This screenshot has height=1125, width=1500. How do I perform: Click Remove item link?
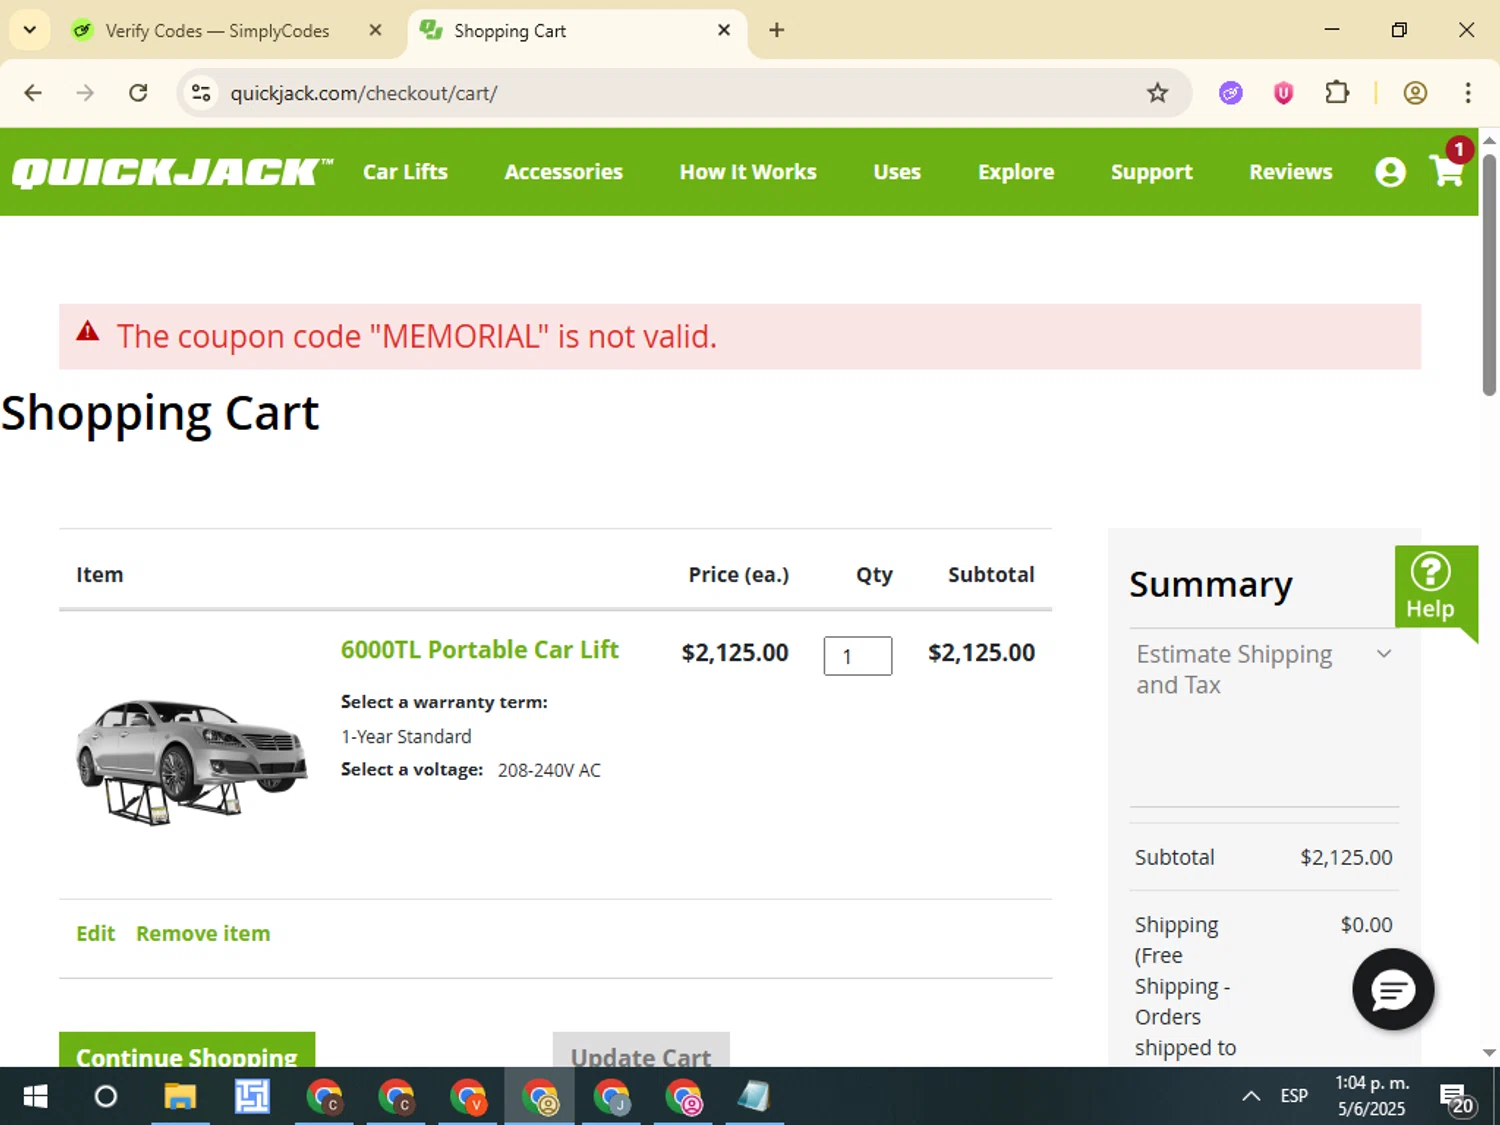point(203,933)
